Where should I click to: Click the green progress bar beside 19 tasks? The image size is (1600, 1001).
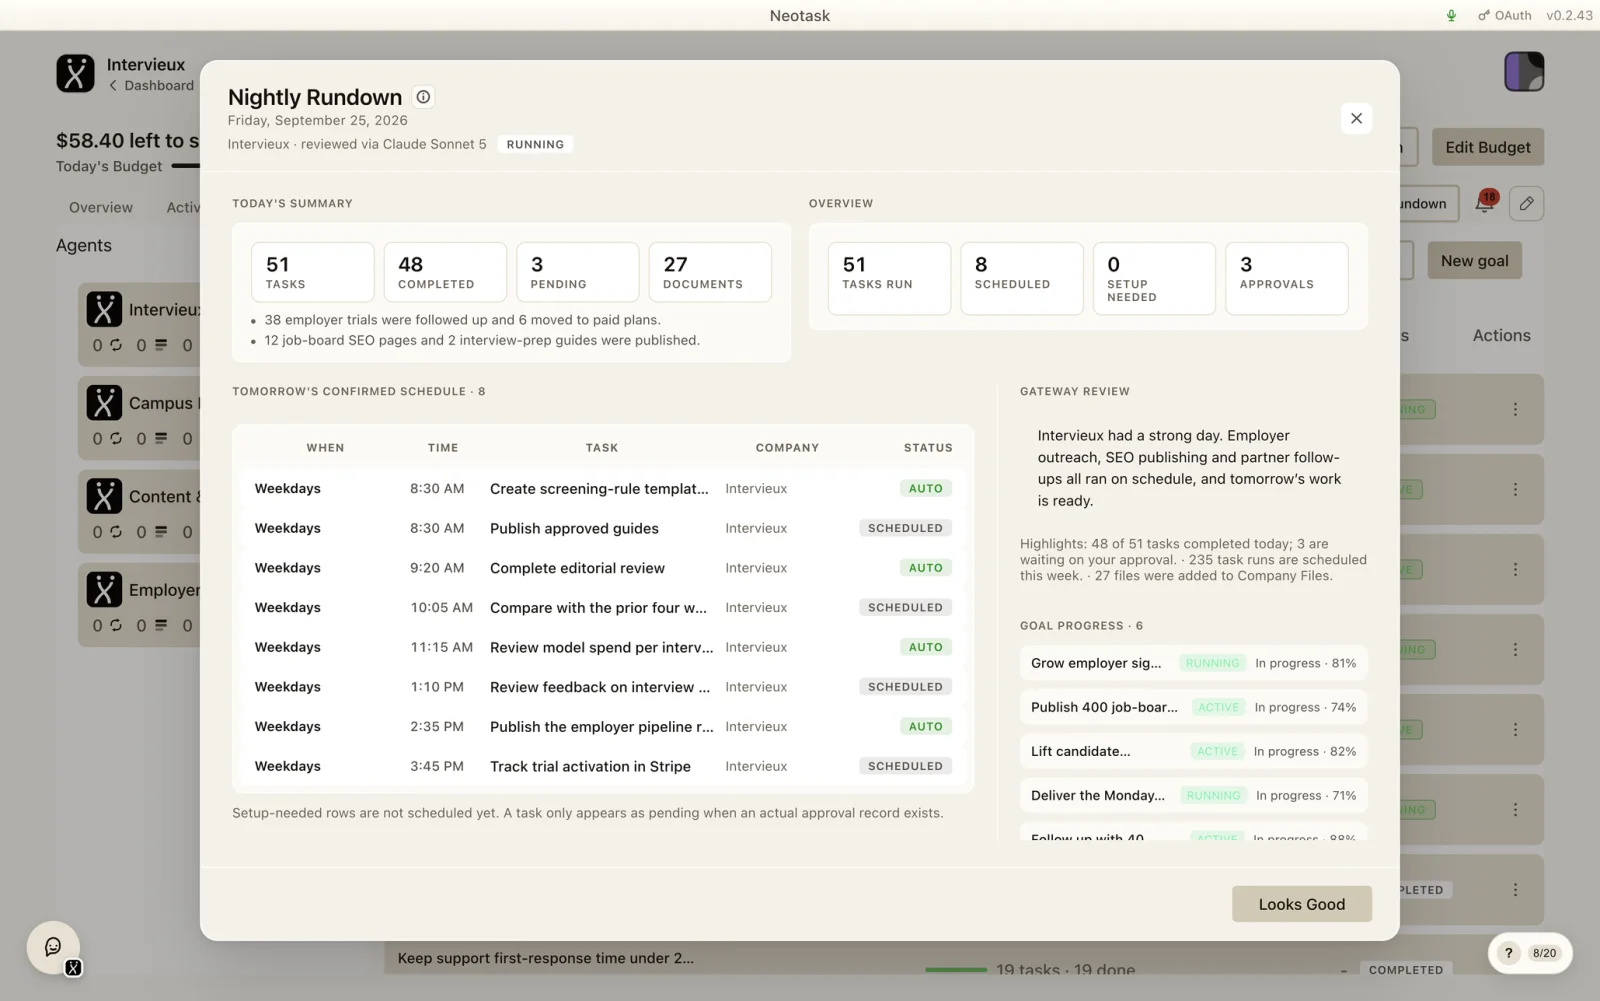click(956, 970)
